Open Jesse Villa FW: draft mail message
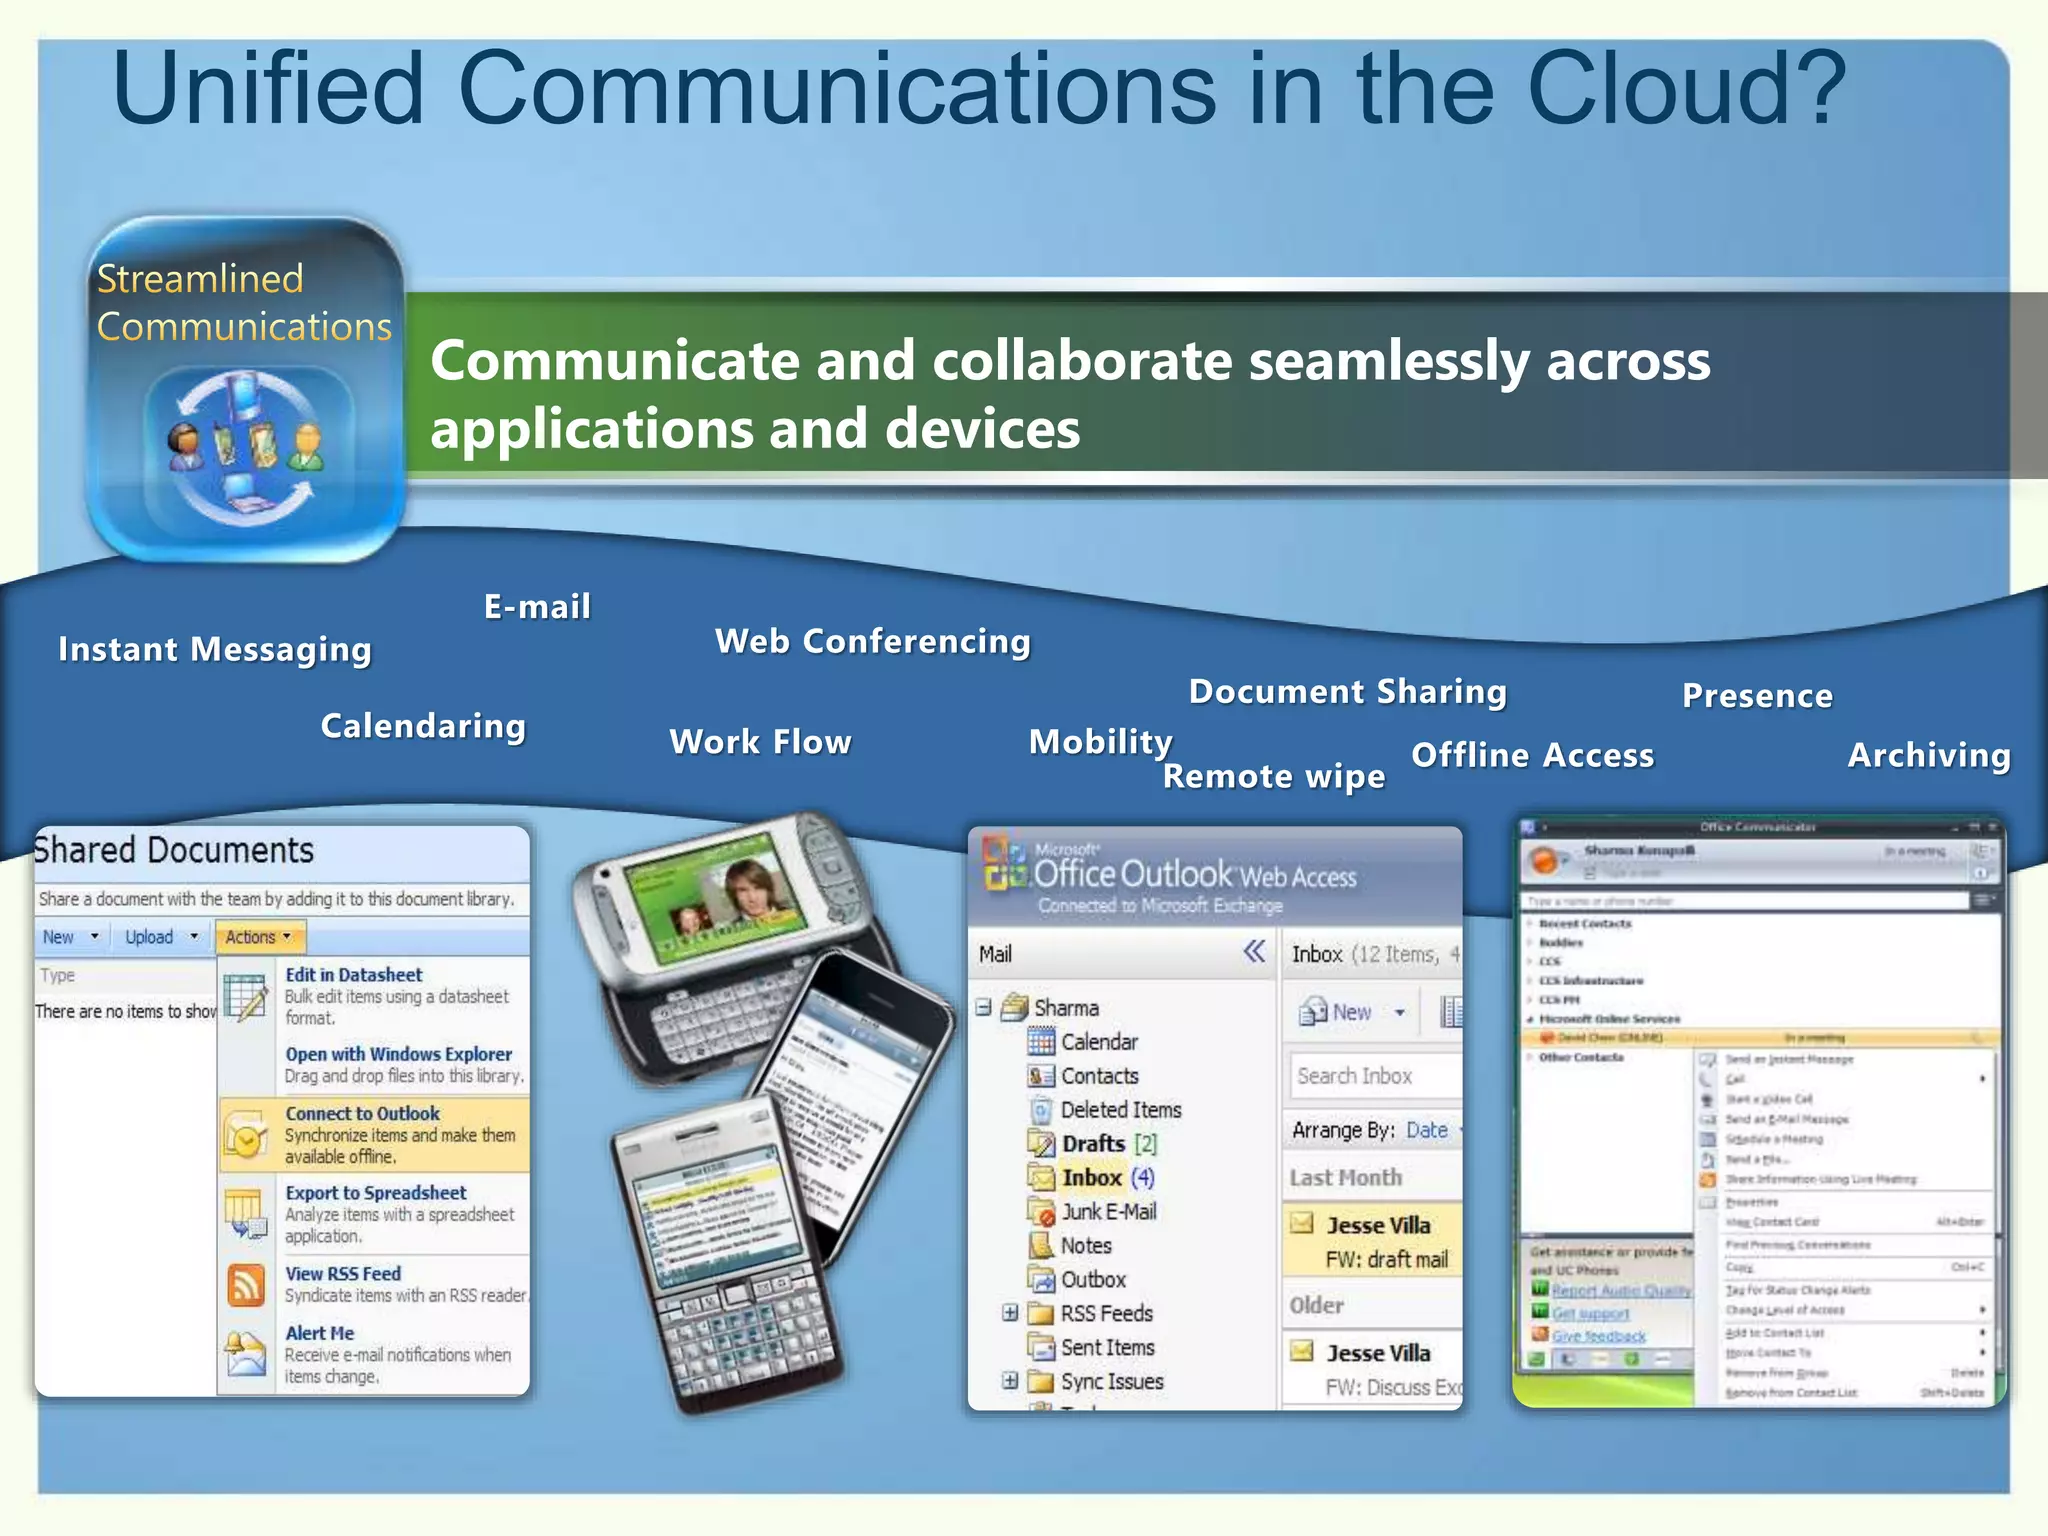 pyautogui.click(x=1373, y=1242)
